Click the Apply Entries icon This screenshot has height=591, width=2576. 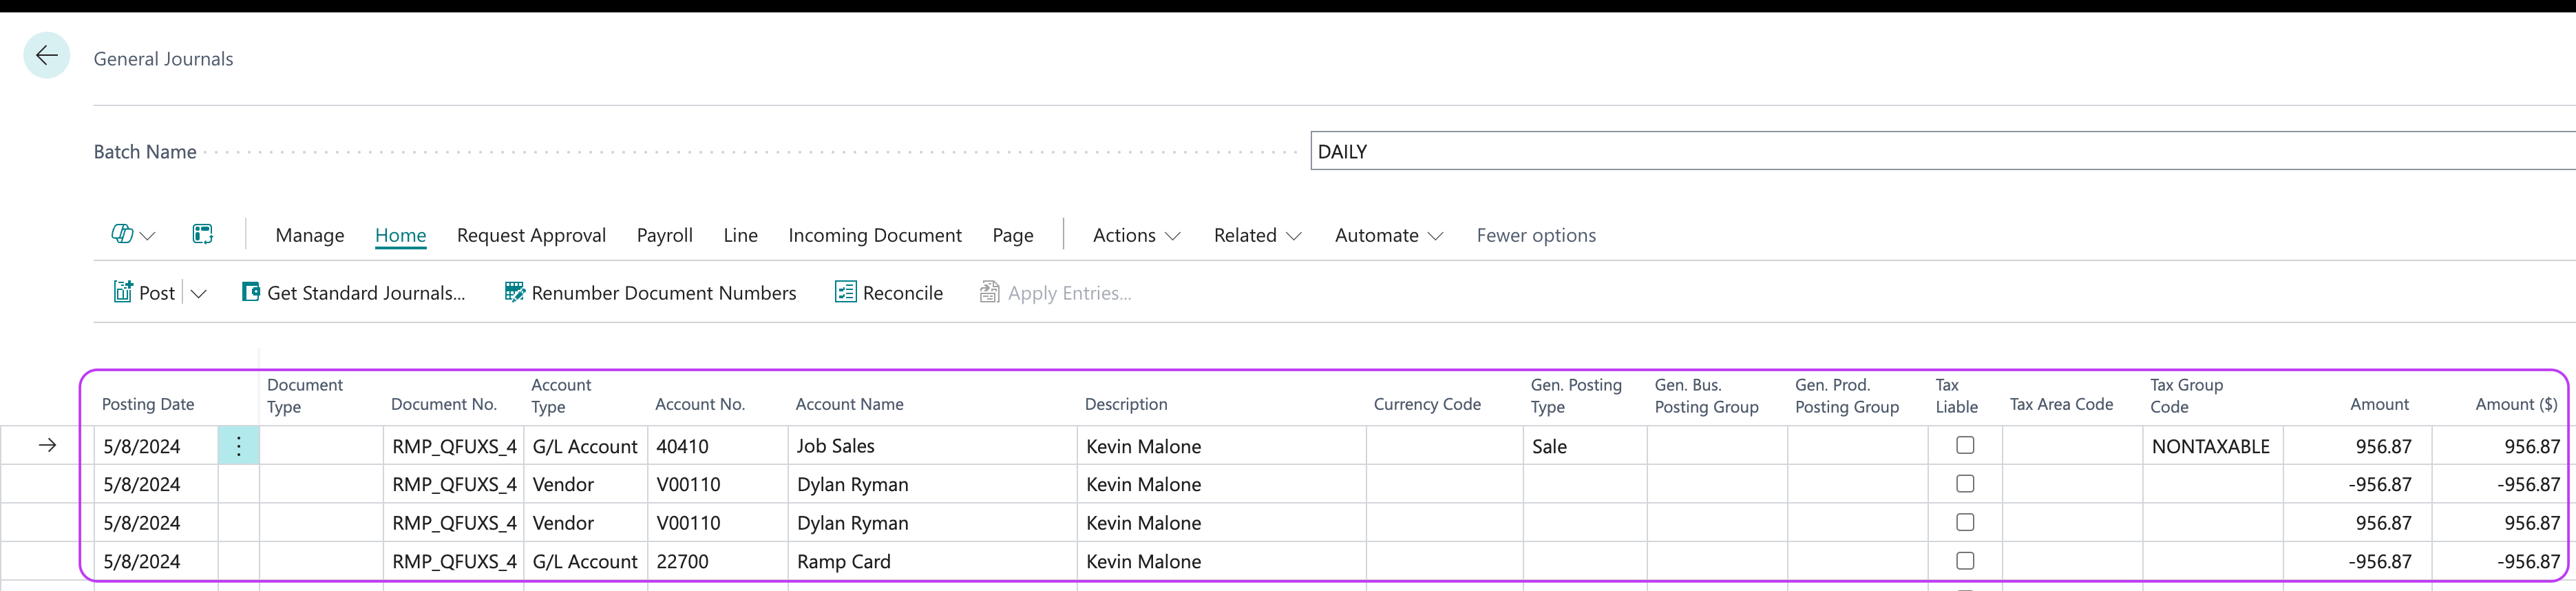989,292
